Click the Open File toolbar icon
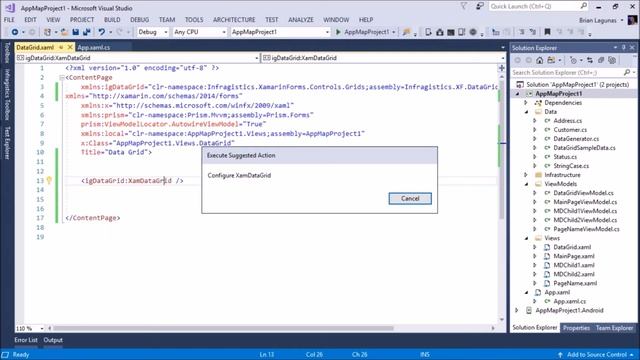Image resolution: width=640 pixels, height=360 pixels. pyautogui.click(x=64, y=32)
